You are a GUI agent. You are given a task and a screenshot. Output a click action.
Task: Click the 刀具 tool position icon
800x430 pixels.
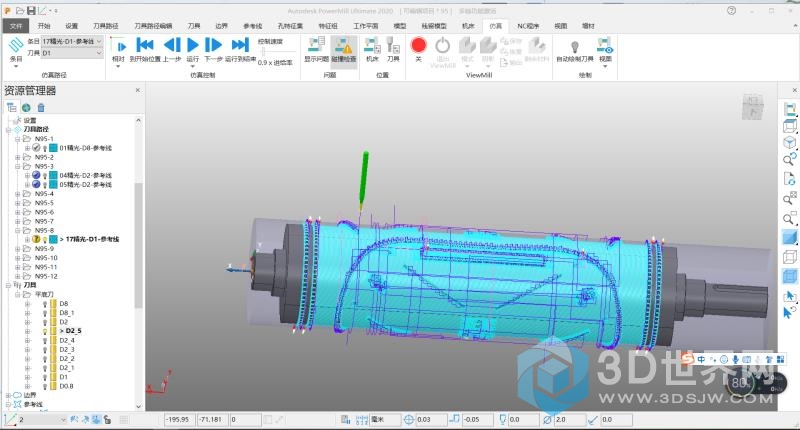[393, 45]
